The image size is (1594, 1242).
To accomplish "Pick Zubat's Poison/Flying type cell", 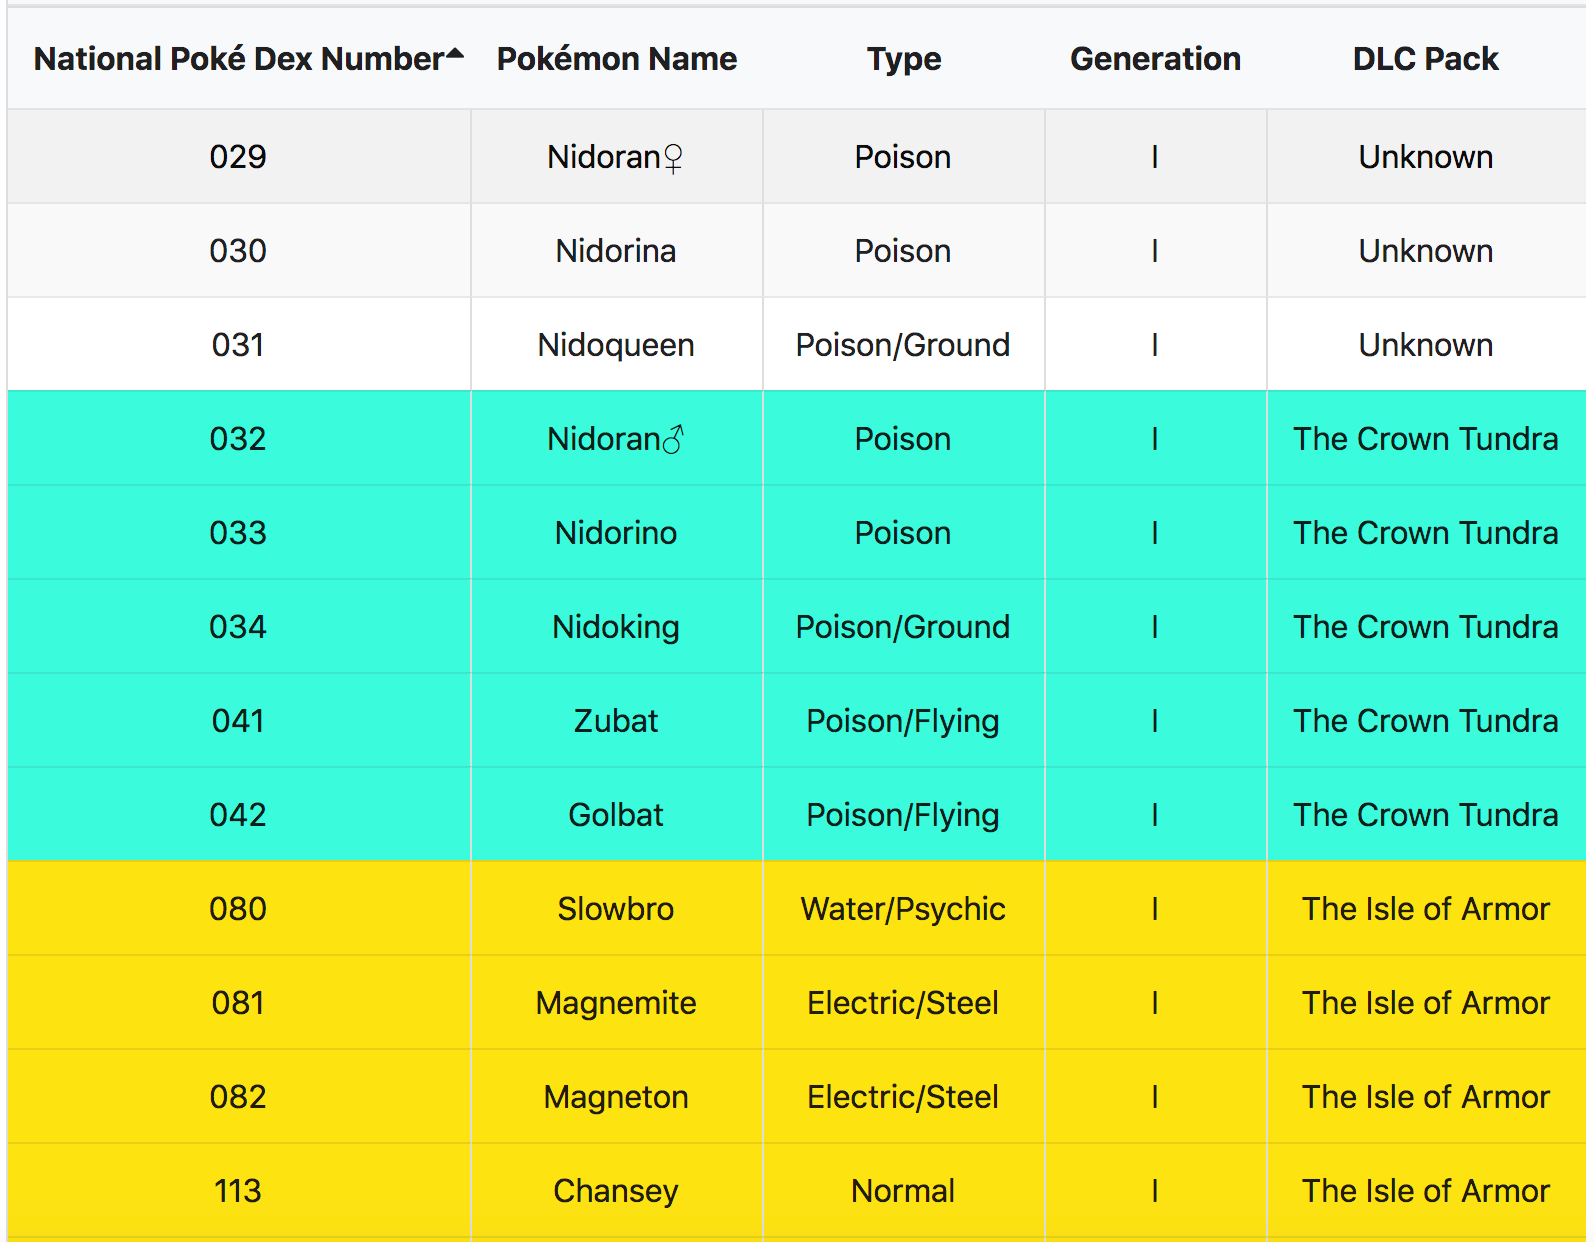I will (903, 721).
